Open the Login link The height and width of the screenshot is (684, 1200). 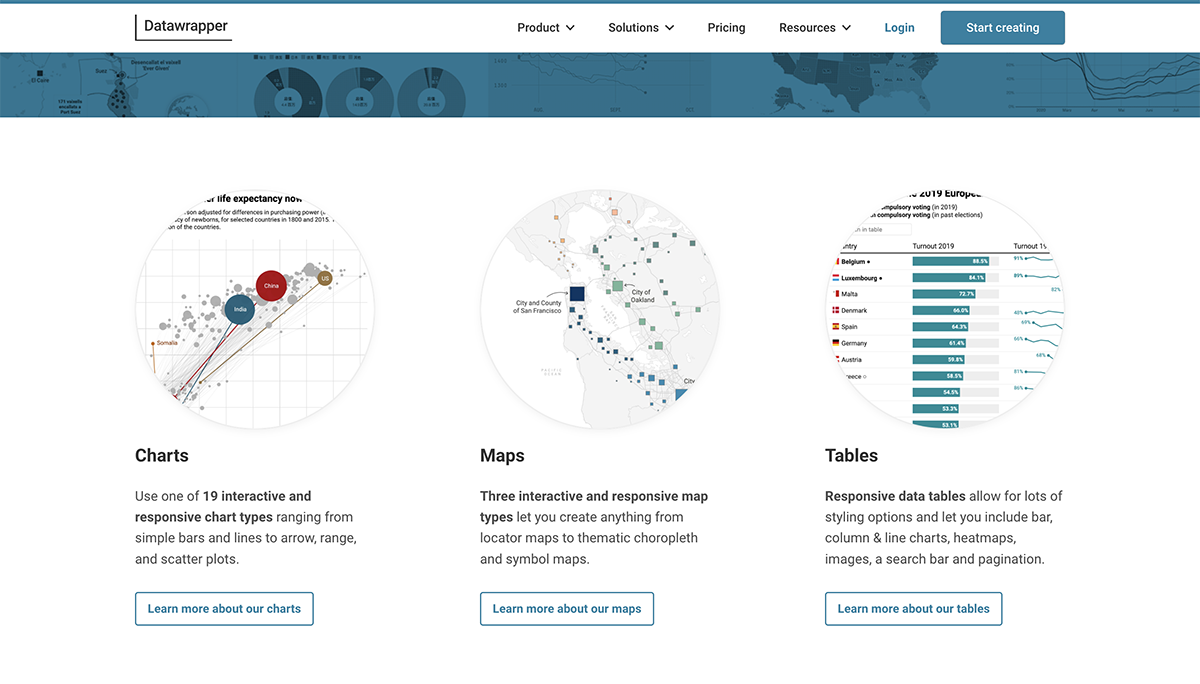click(x=899, y=28)
